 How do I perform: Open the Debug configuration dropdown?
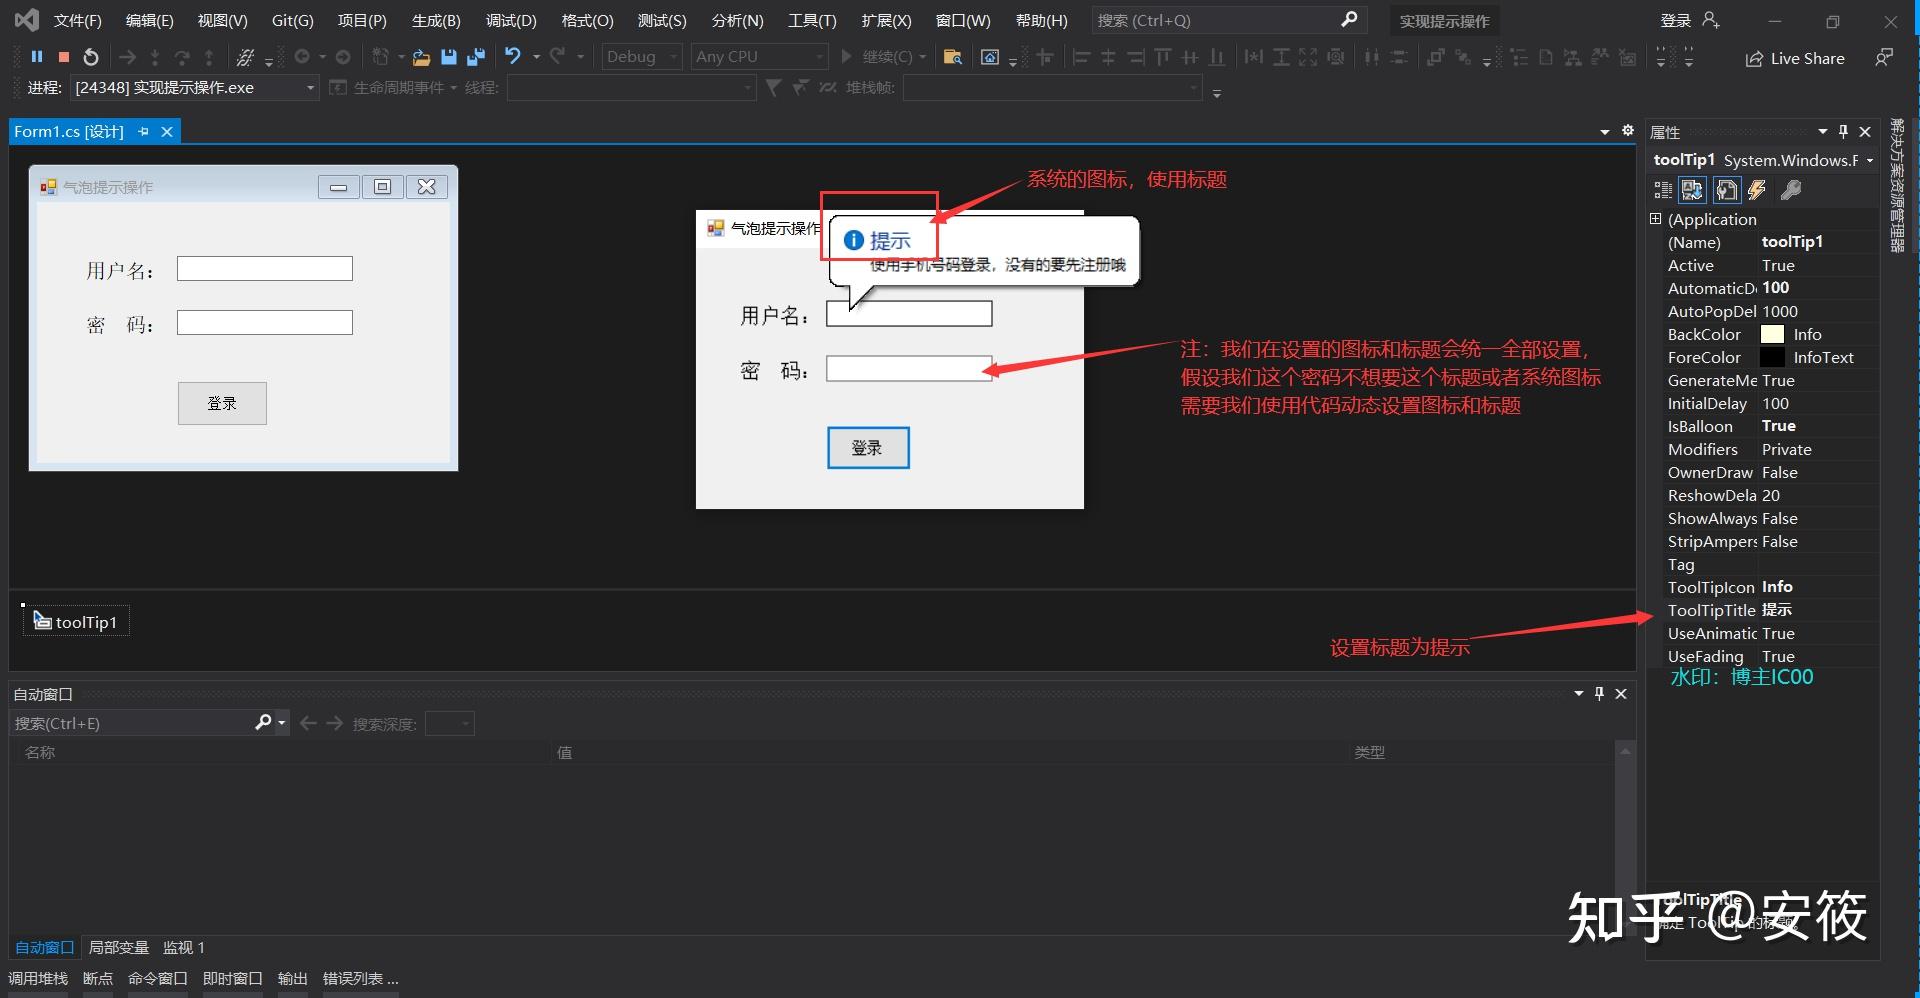[642, 57]
